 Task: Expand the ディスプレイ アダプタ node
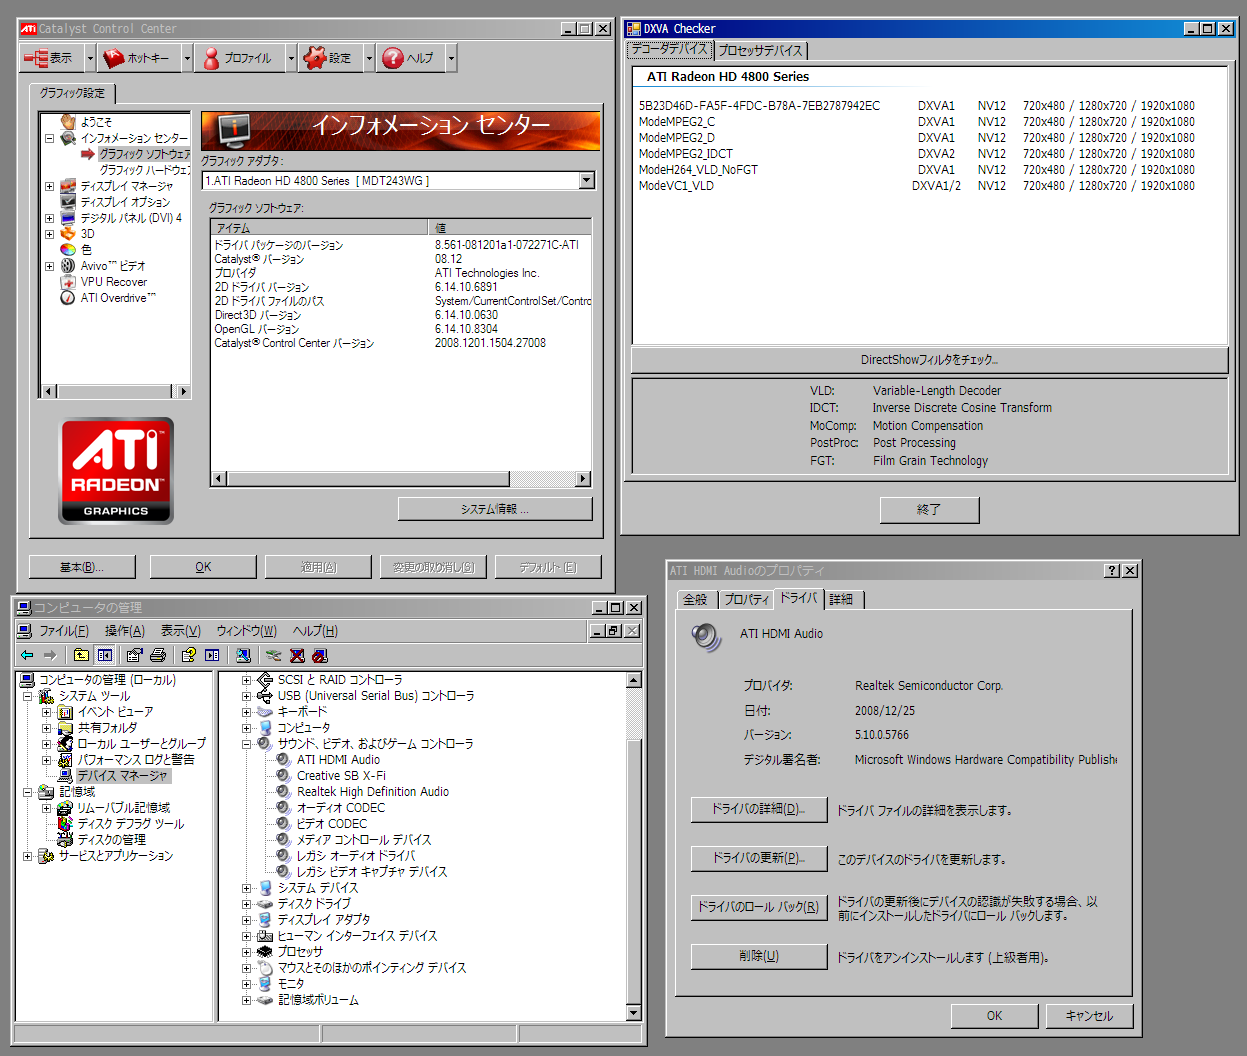(246, 920)
